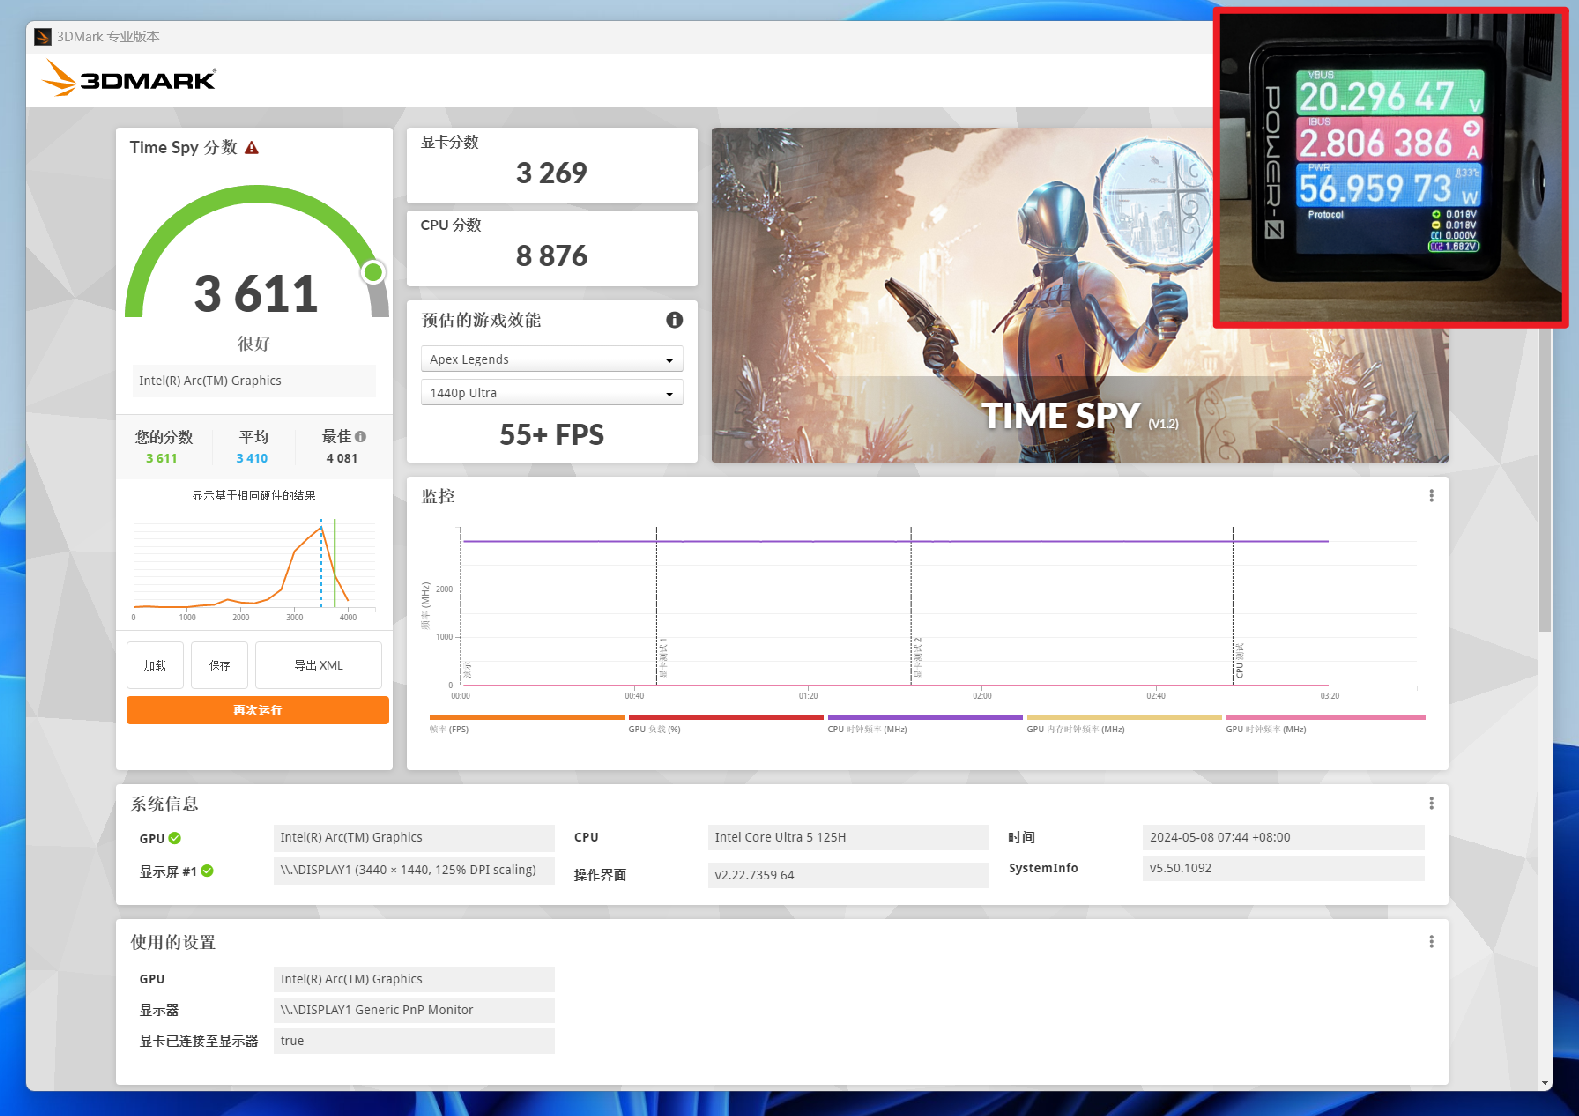The image size is (1579, 1116).
Task: Click the 3DMark title bar app icon
Action: tap(43, 37)
